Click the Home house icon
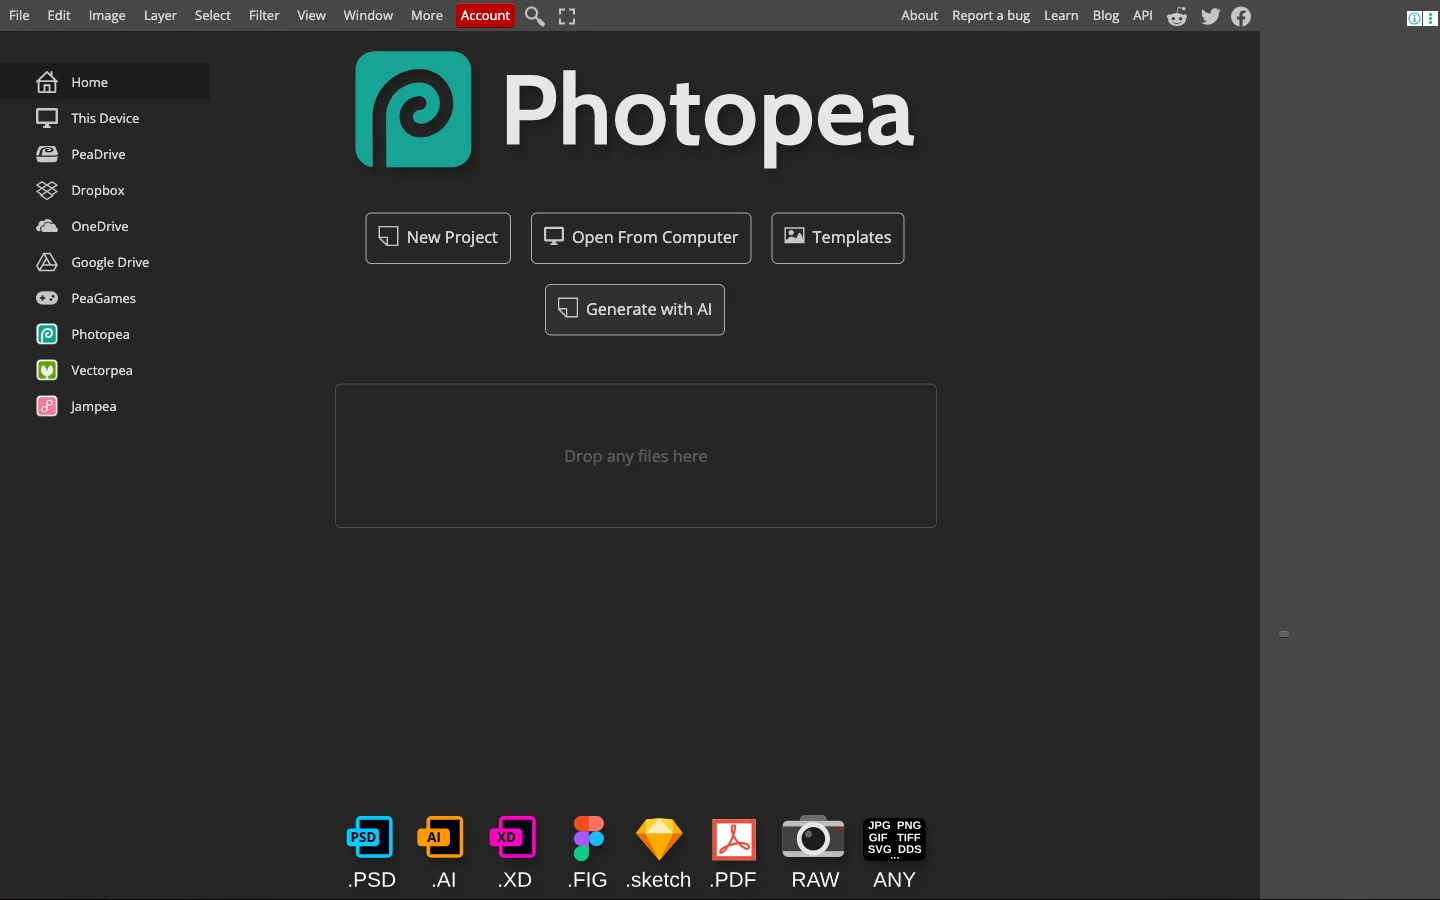1440x900 pixels. (47, 82)
